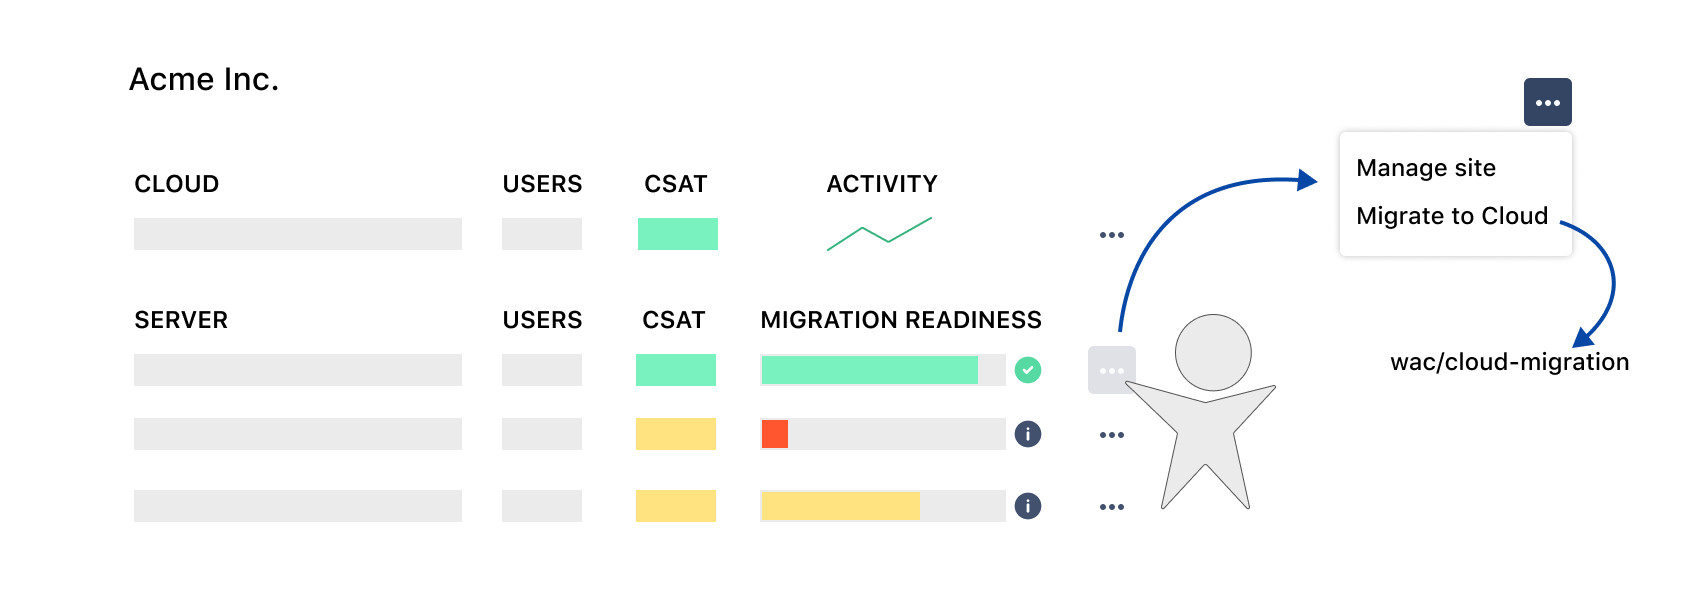Image resolution: width=1684 pixels, height=595 pixels.
Task: Choose Migrate to Cloud menu option
Action: 1452,216
